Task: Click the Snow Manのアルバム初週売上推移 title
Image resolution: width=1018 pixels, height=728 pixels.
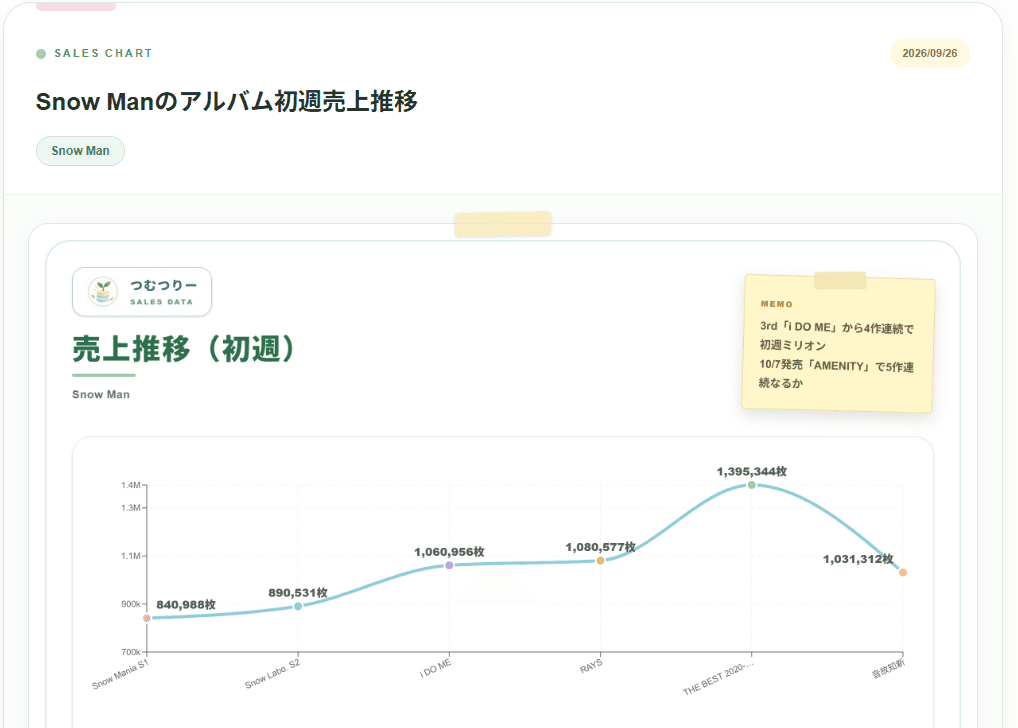Action: point(227,101)
